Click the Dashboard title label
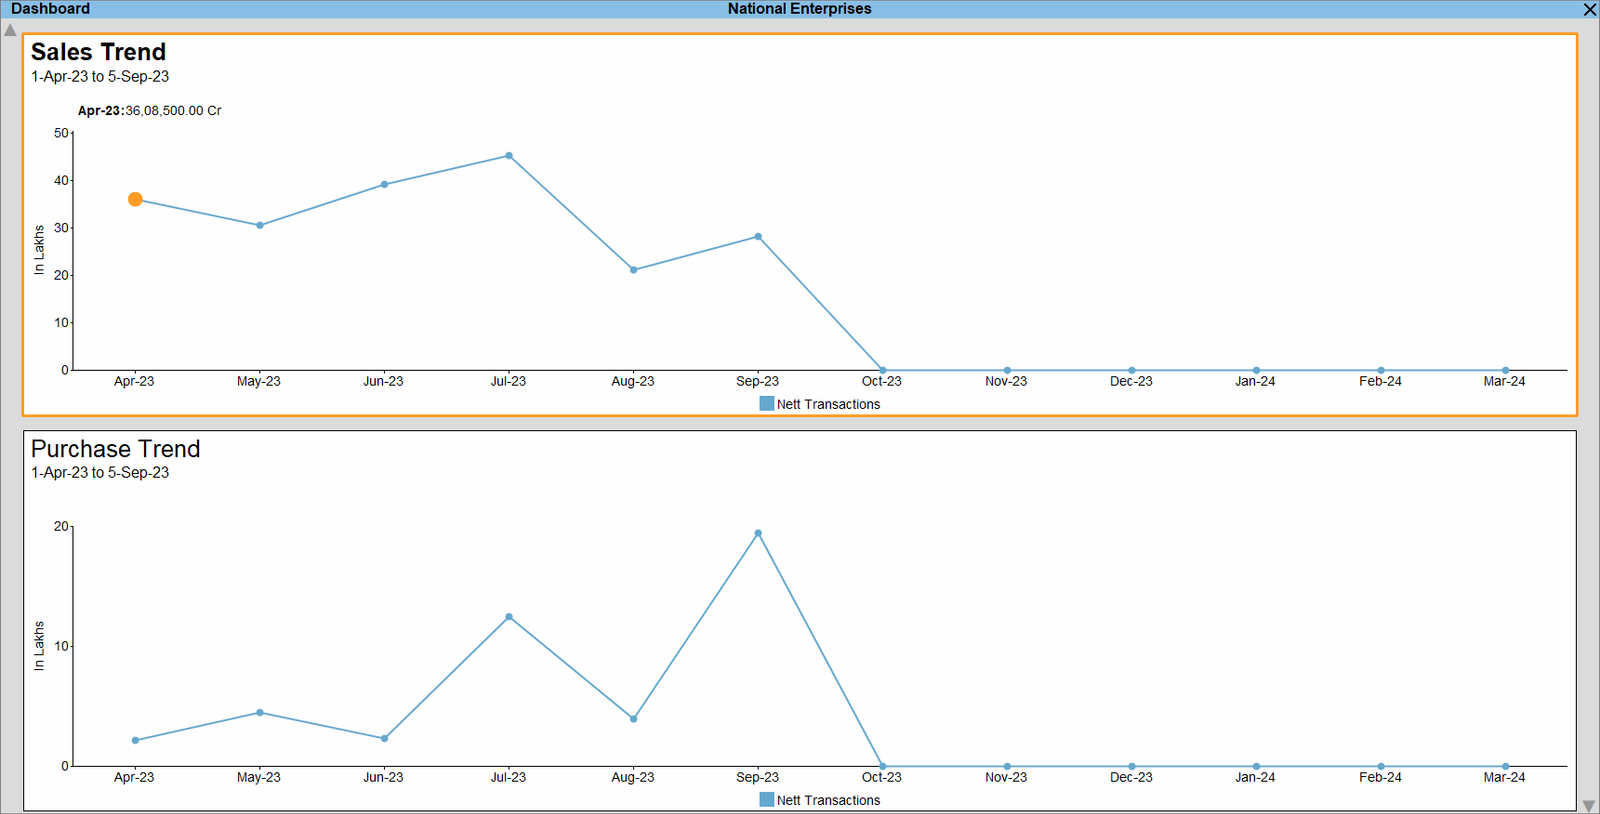 click(x=50, y=9)
